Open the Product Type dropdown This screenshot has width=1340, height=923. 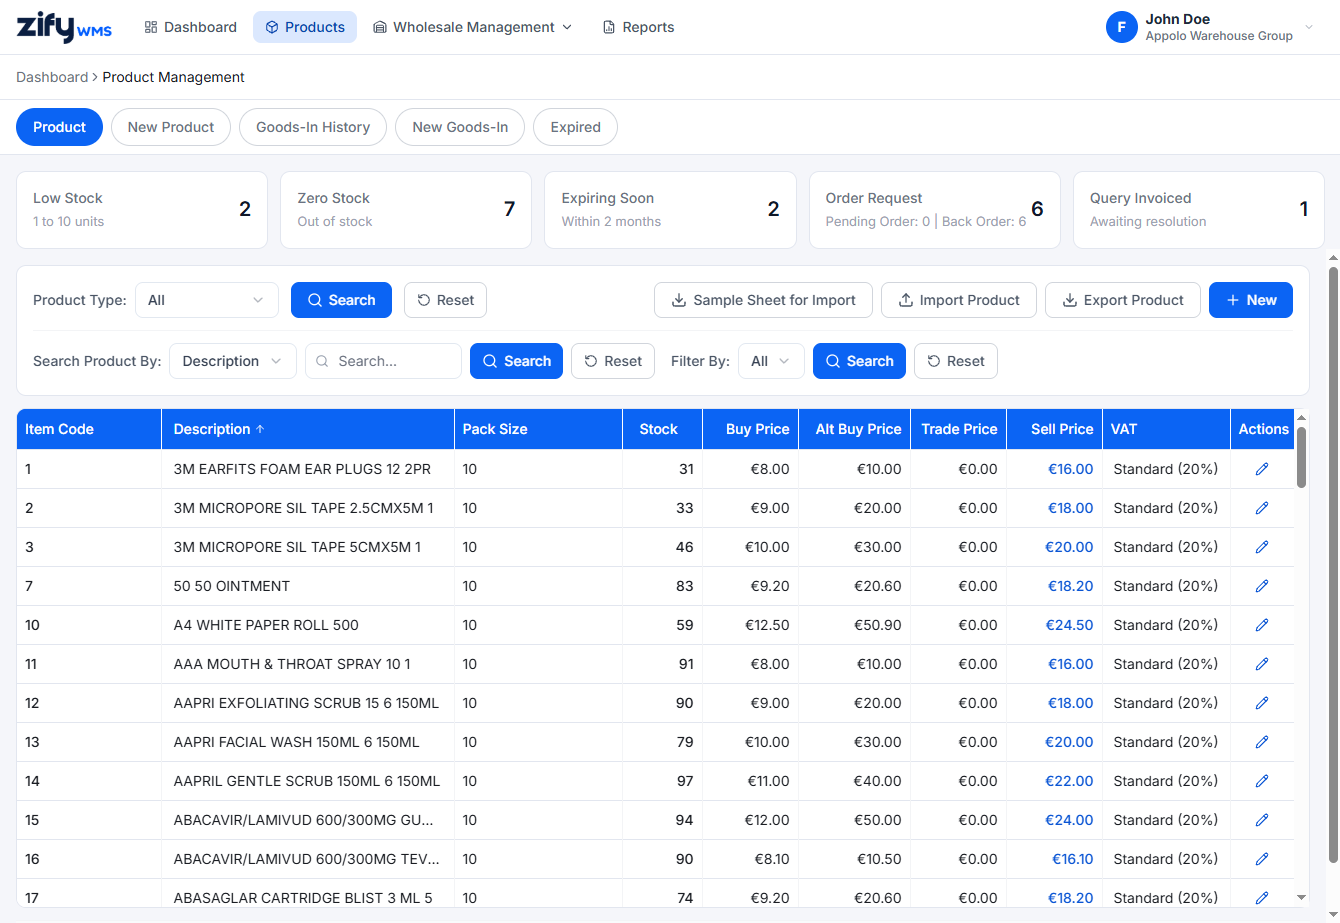point(207,300)
